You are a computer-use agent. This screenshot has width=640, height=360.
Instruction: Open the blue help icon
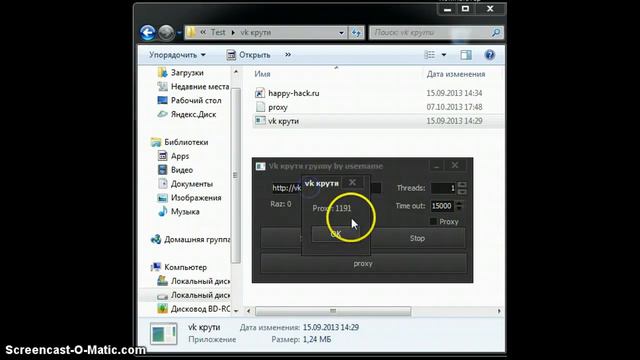[x=489, y=55]
